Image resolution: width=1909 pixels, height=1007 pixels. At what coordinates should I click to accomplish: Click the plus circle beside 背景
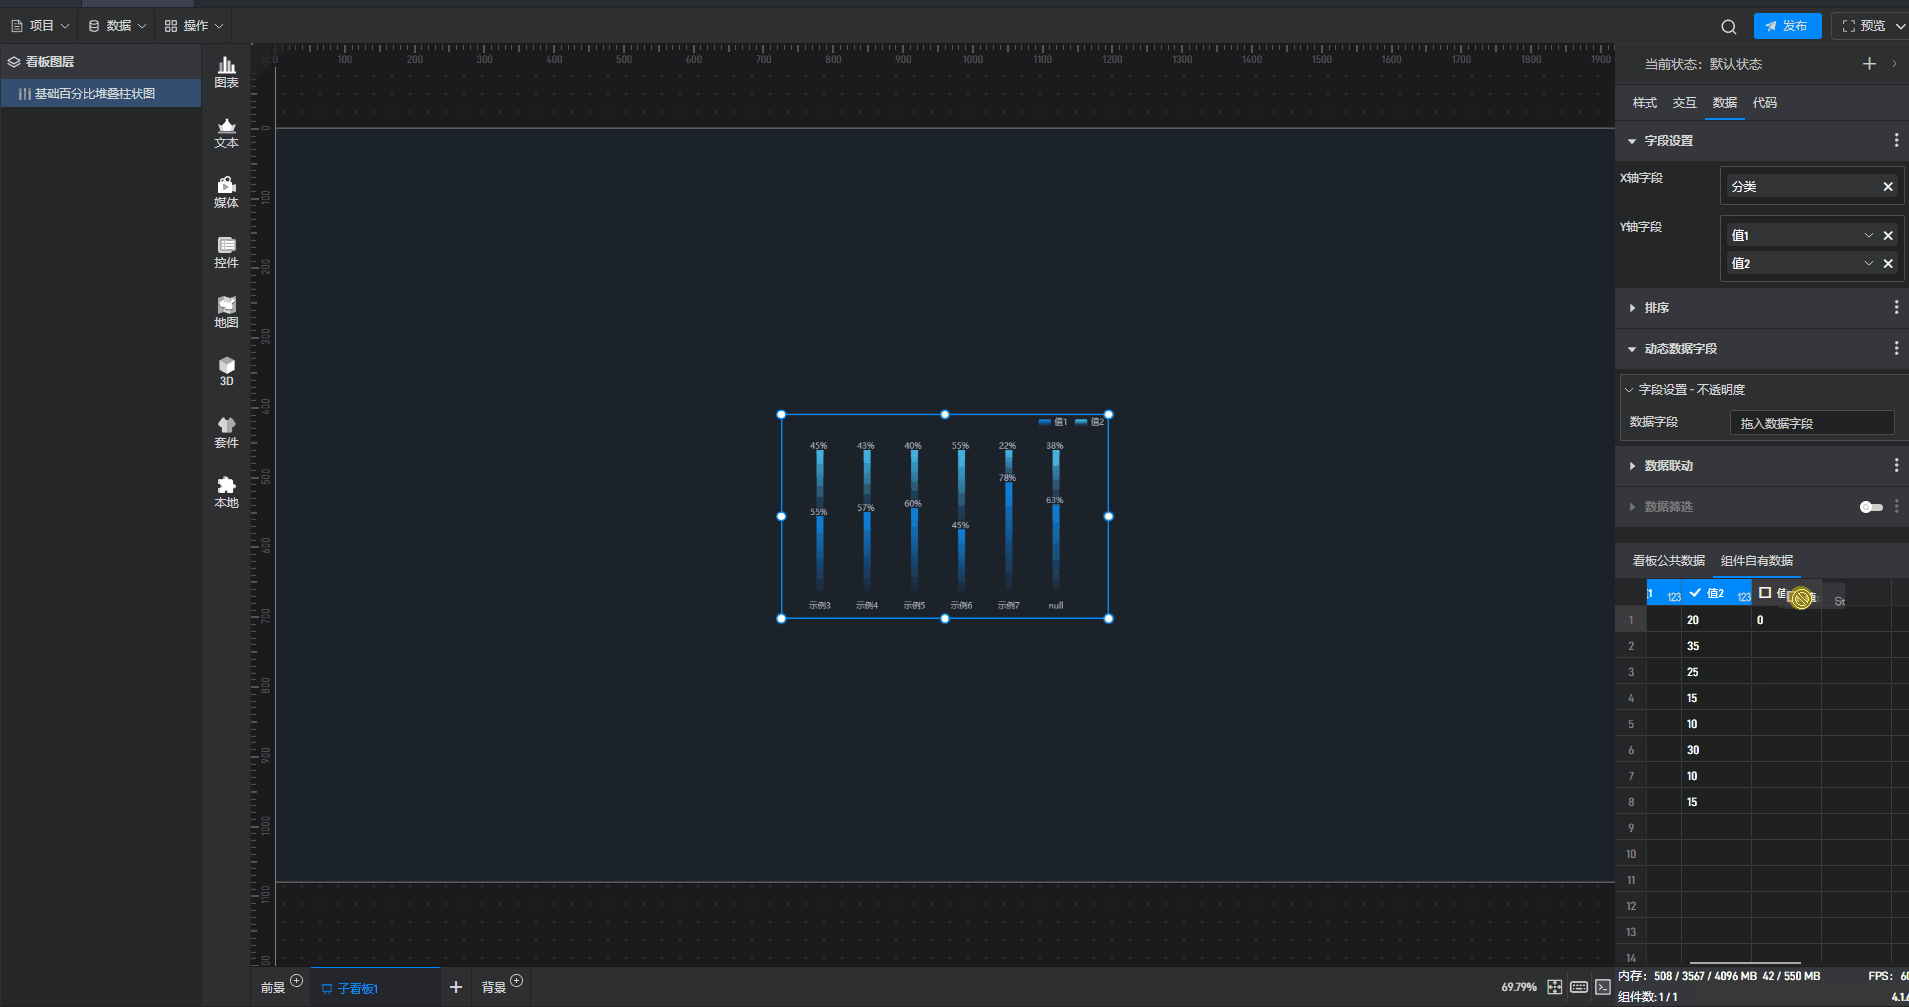click(x=516, y=980)
